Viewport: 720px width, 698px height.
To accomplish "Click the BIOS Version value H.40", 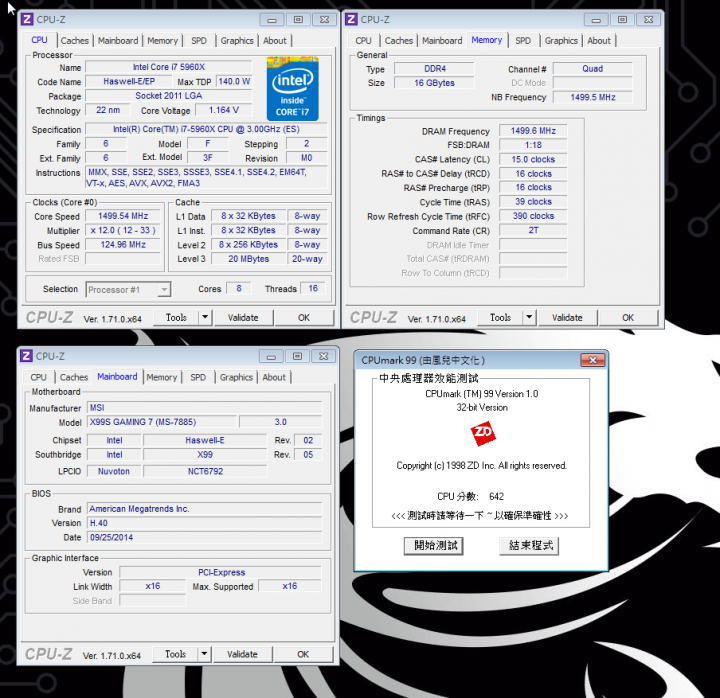I will point(204,523).
